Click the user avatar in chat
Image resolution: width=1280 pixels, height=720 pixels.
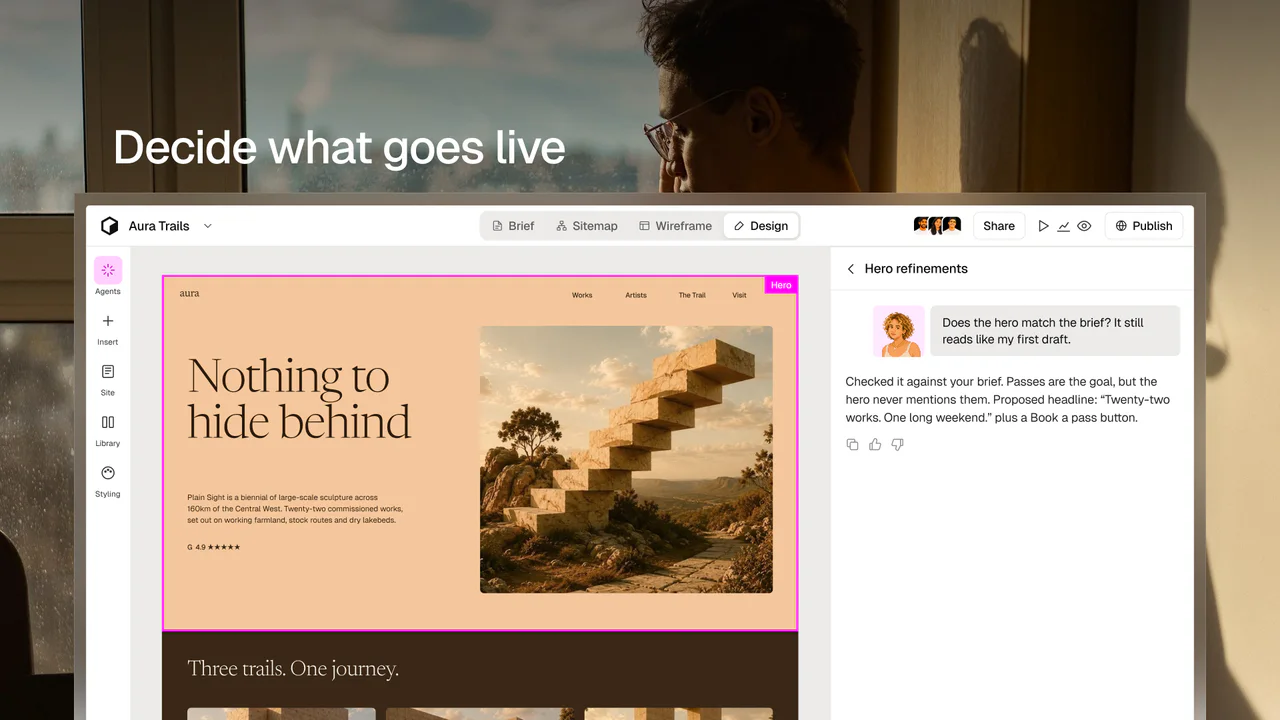click(898, 331)
